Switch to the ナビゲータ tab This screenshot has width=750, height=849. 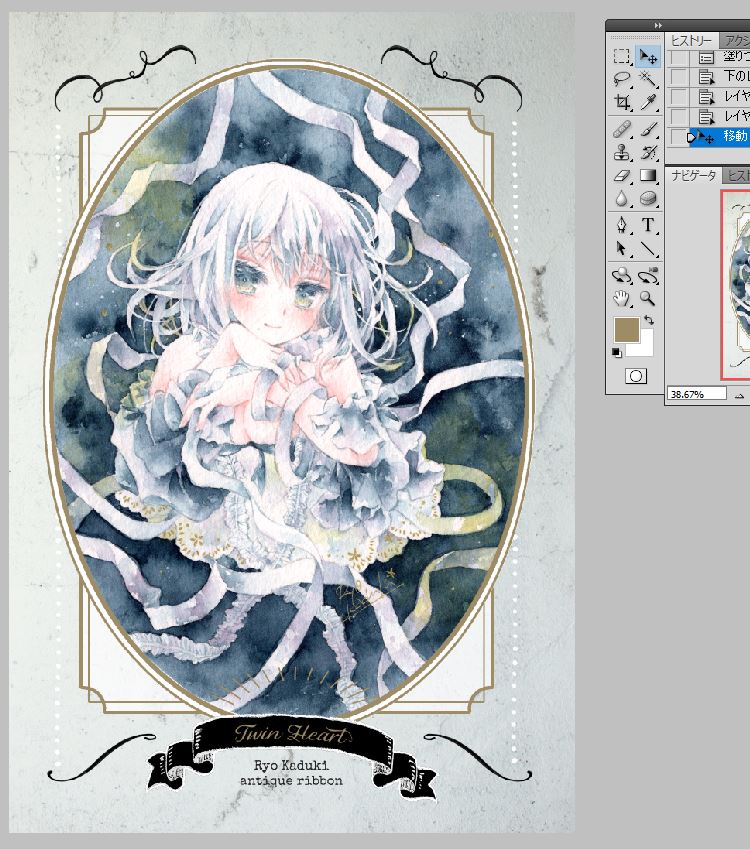coord(693,176)
